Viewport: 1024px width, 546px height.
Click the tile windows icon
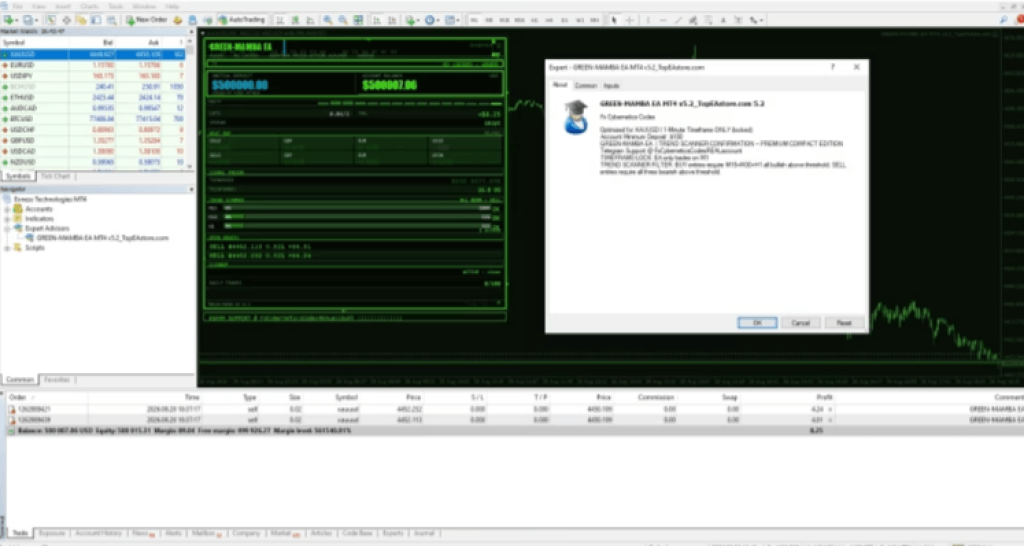pos(359,20)
